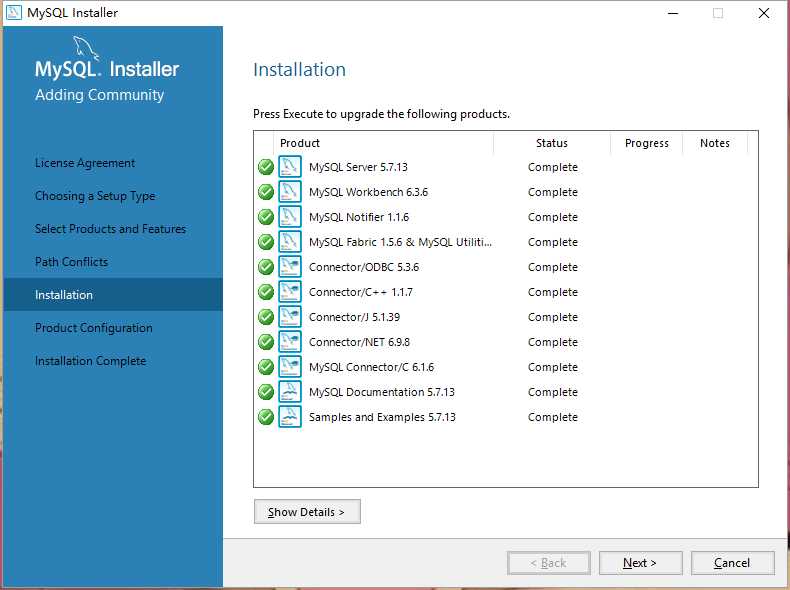Click the Notes column header
Screen dimensions: 790x590
(715, 143)
